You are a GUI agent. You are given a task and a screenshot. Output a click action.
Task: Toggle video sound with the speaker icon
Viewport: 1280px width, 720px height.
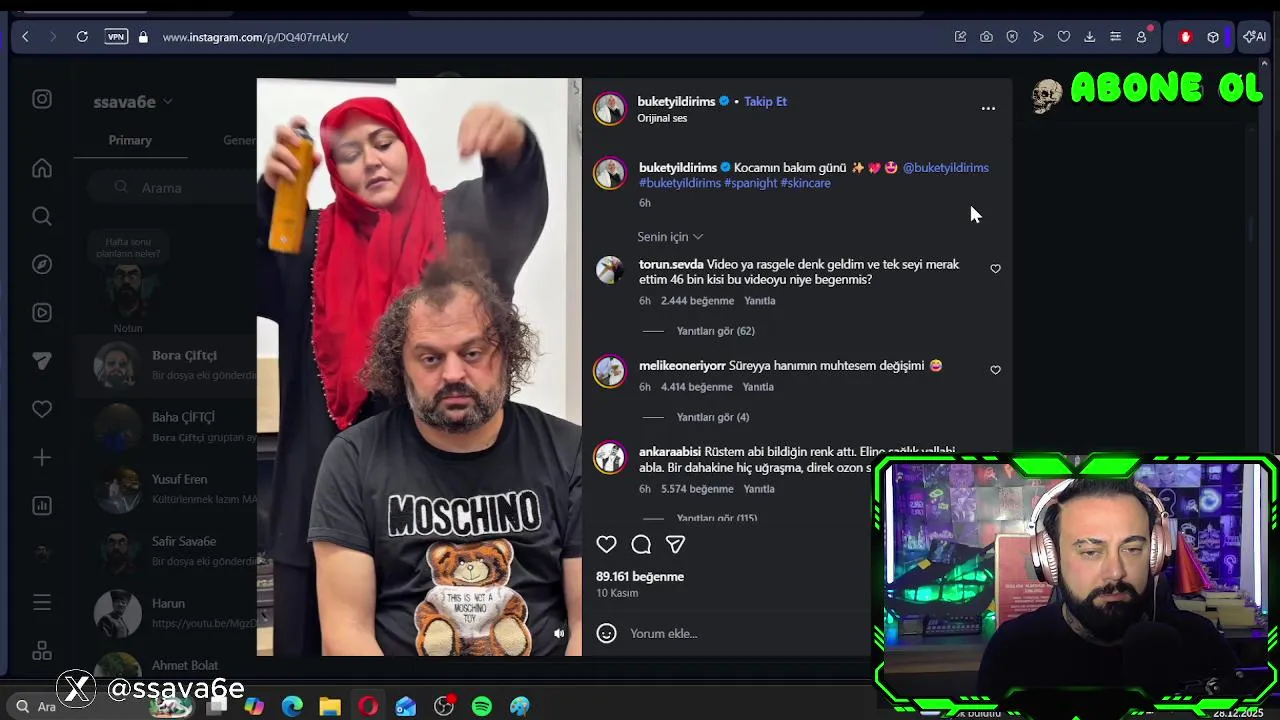pos(559,633)
